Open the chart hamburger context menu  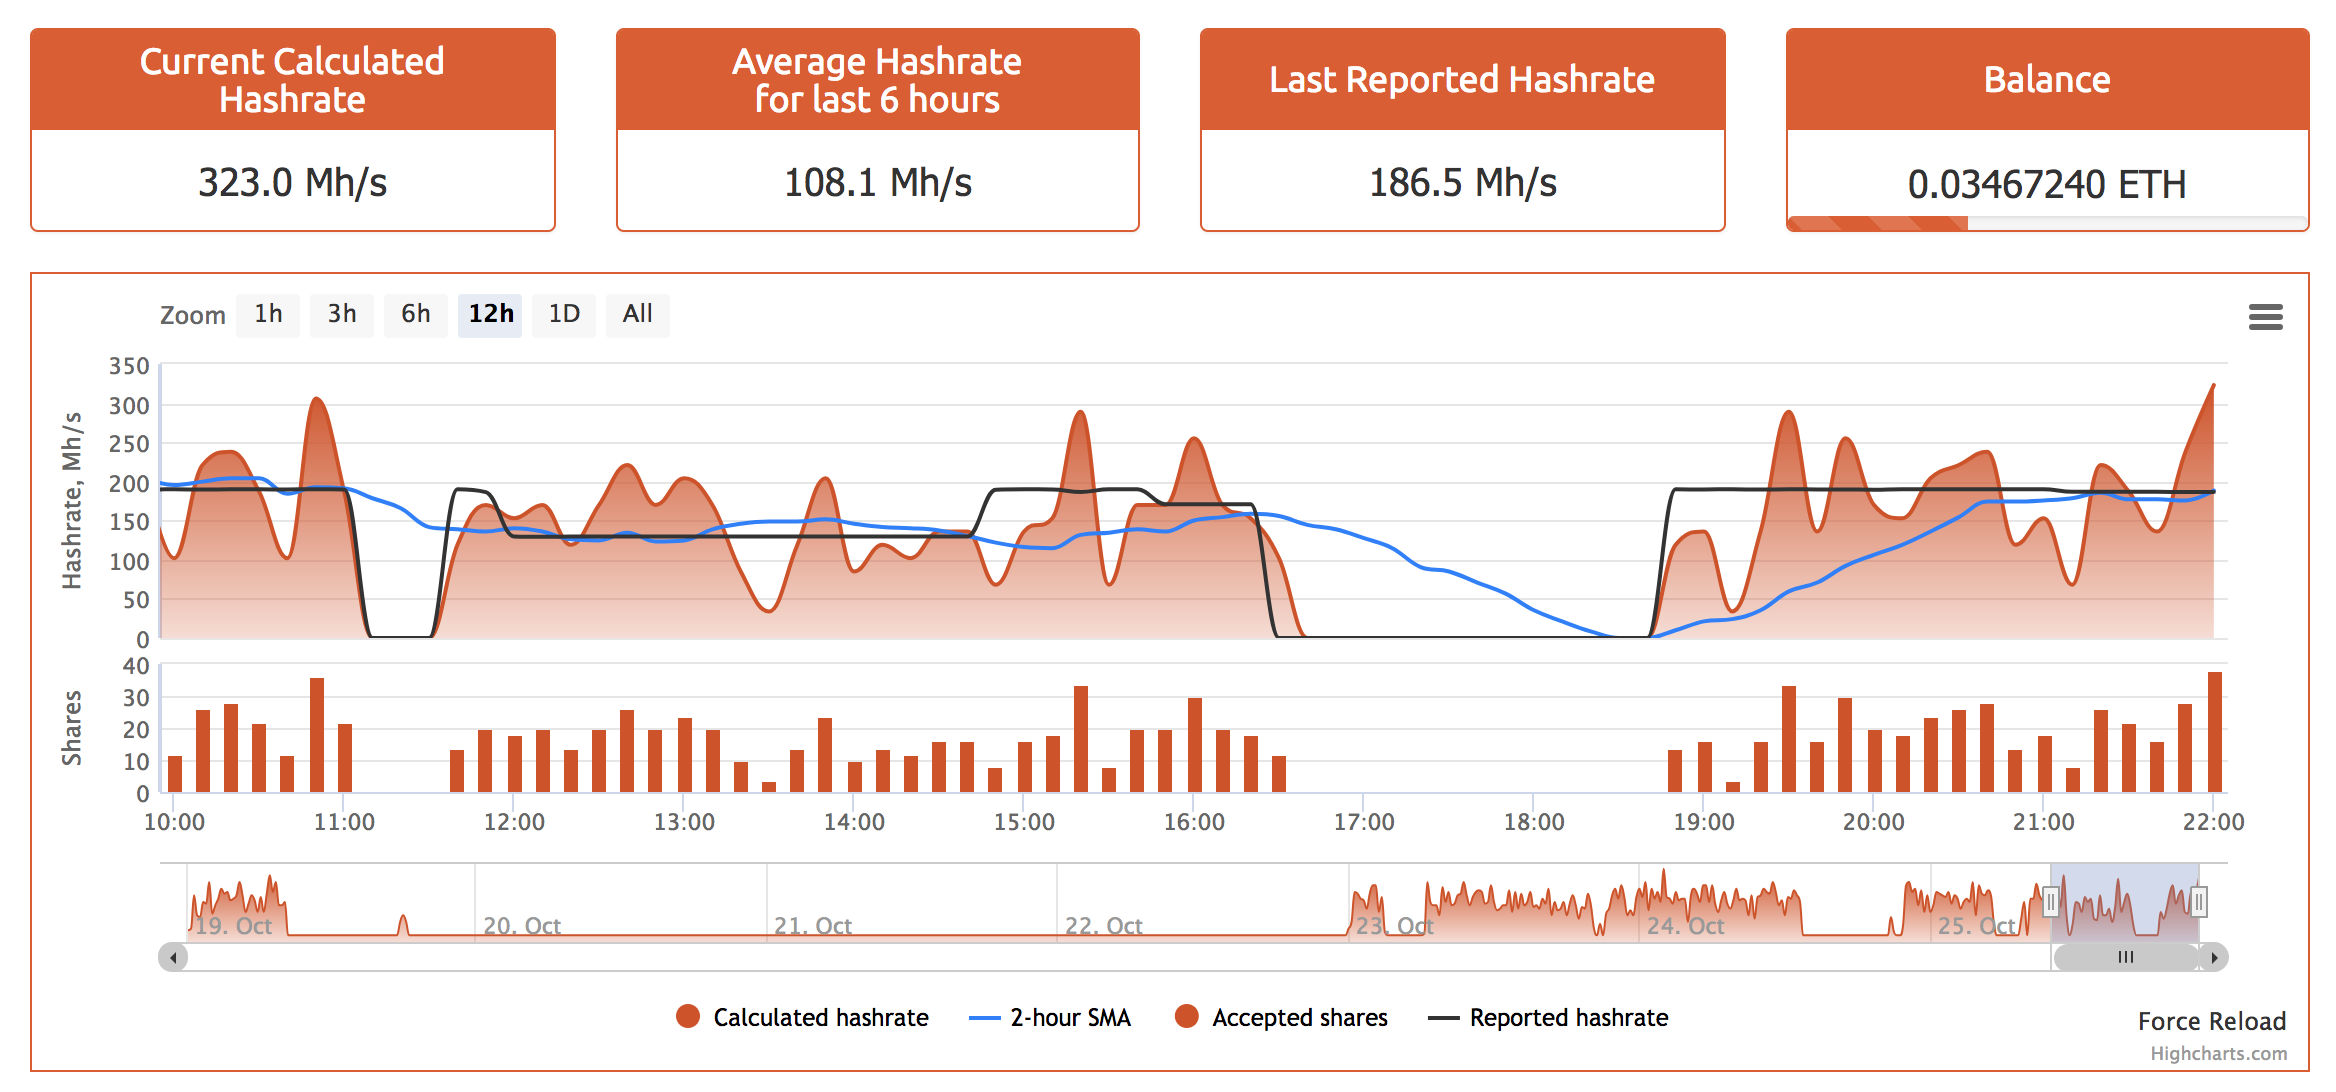tap(2265, 317)
